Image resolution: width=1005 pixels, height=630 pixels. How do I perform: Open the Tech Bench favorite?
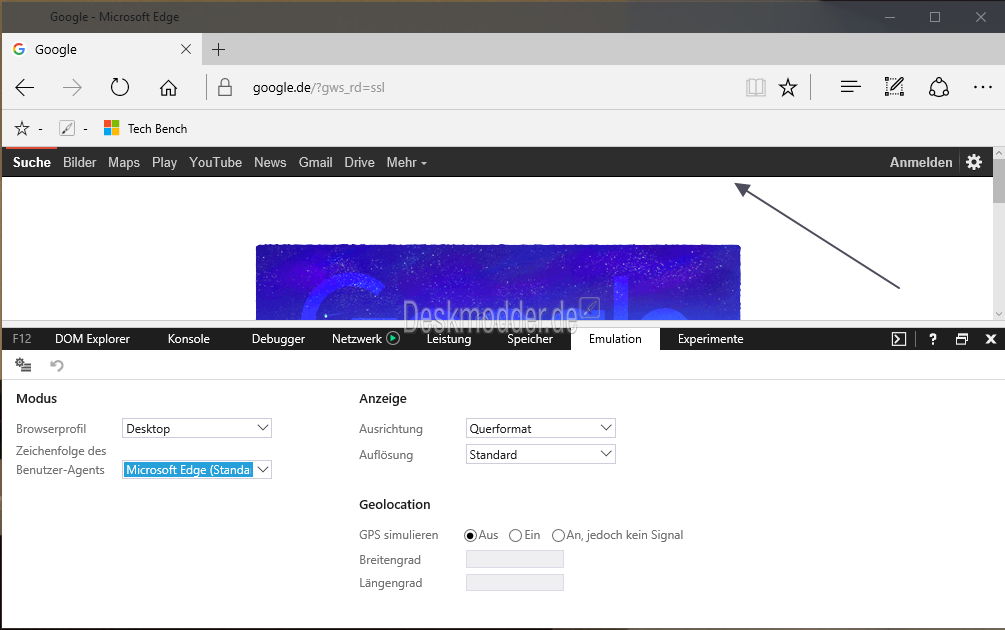[145, 129]
